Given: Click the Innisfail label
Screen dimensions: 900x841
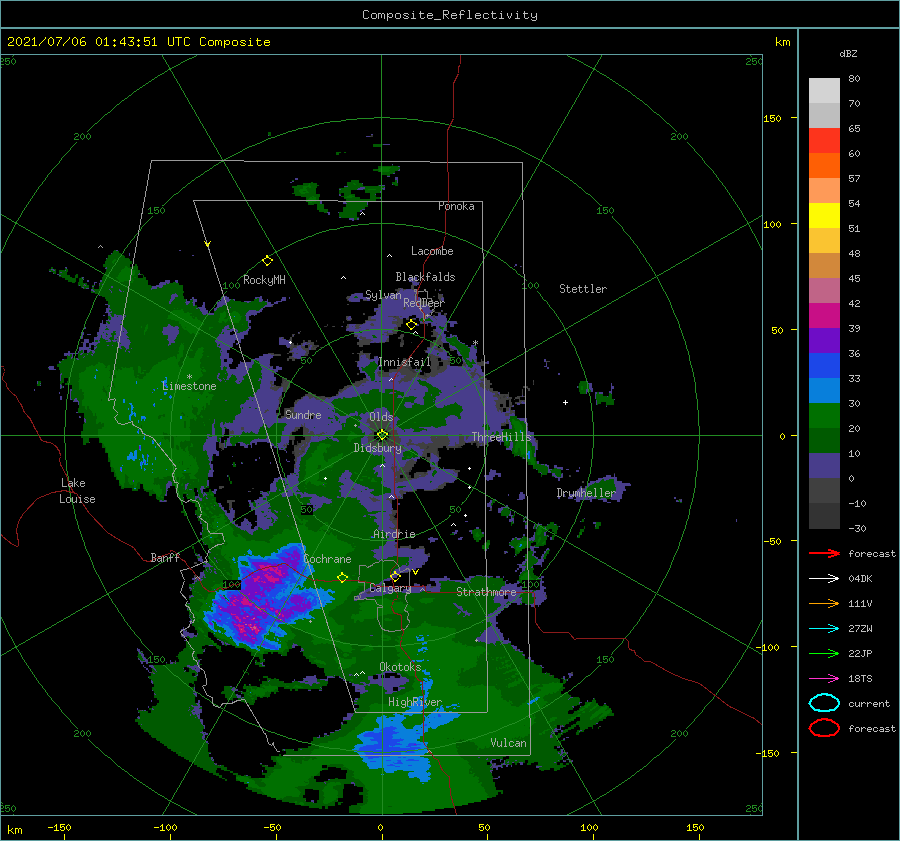Looking at the screenshot, I should click(404, 362).
